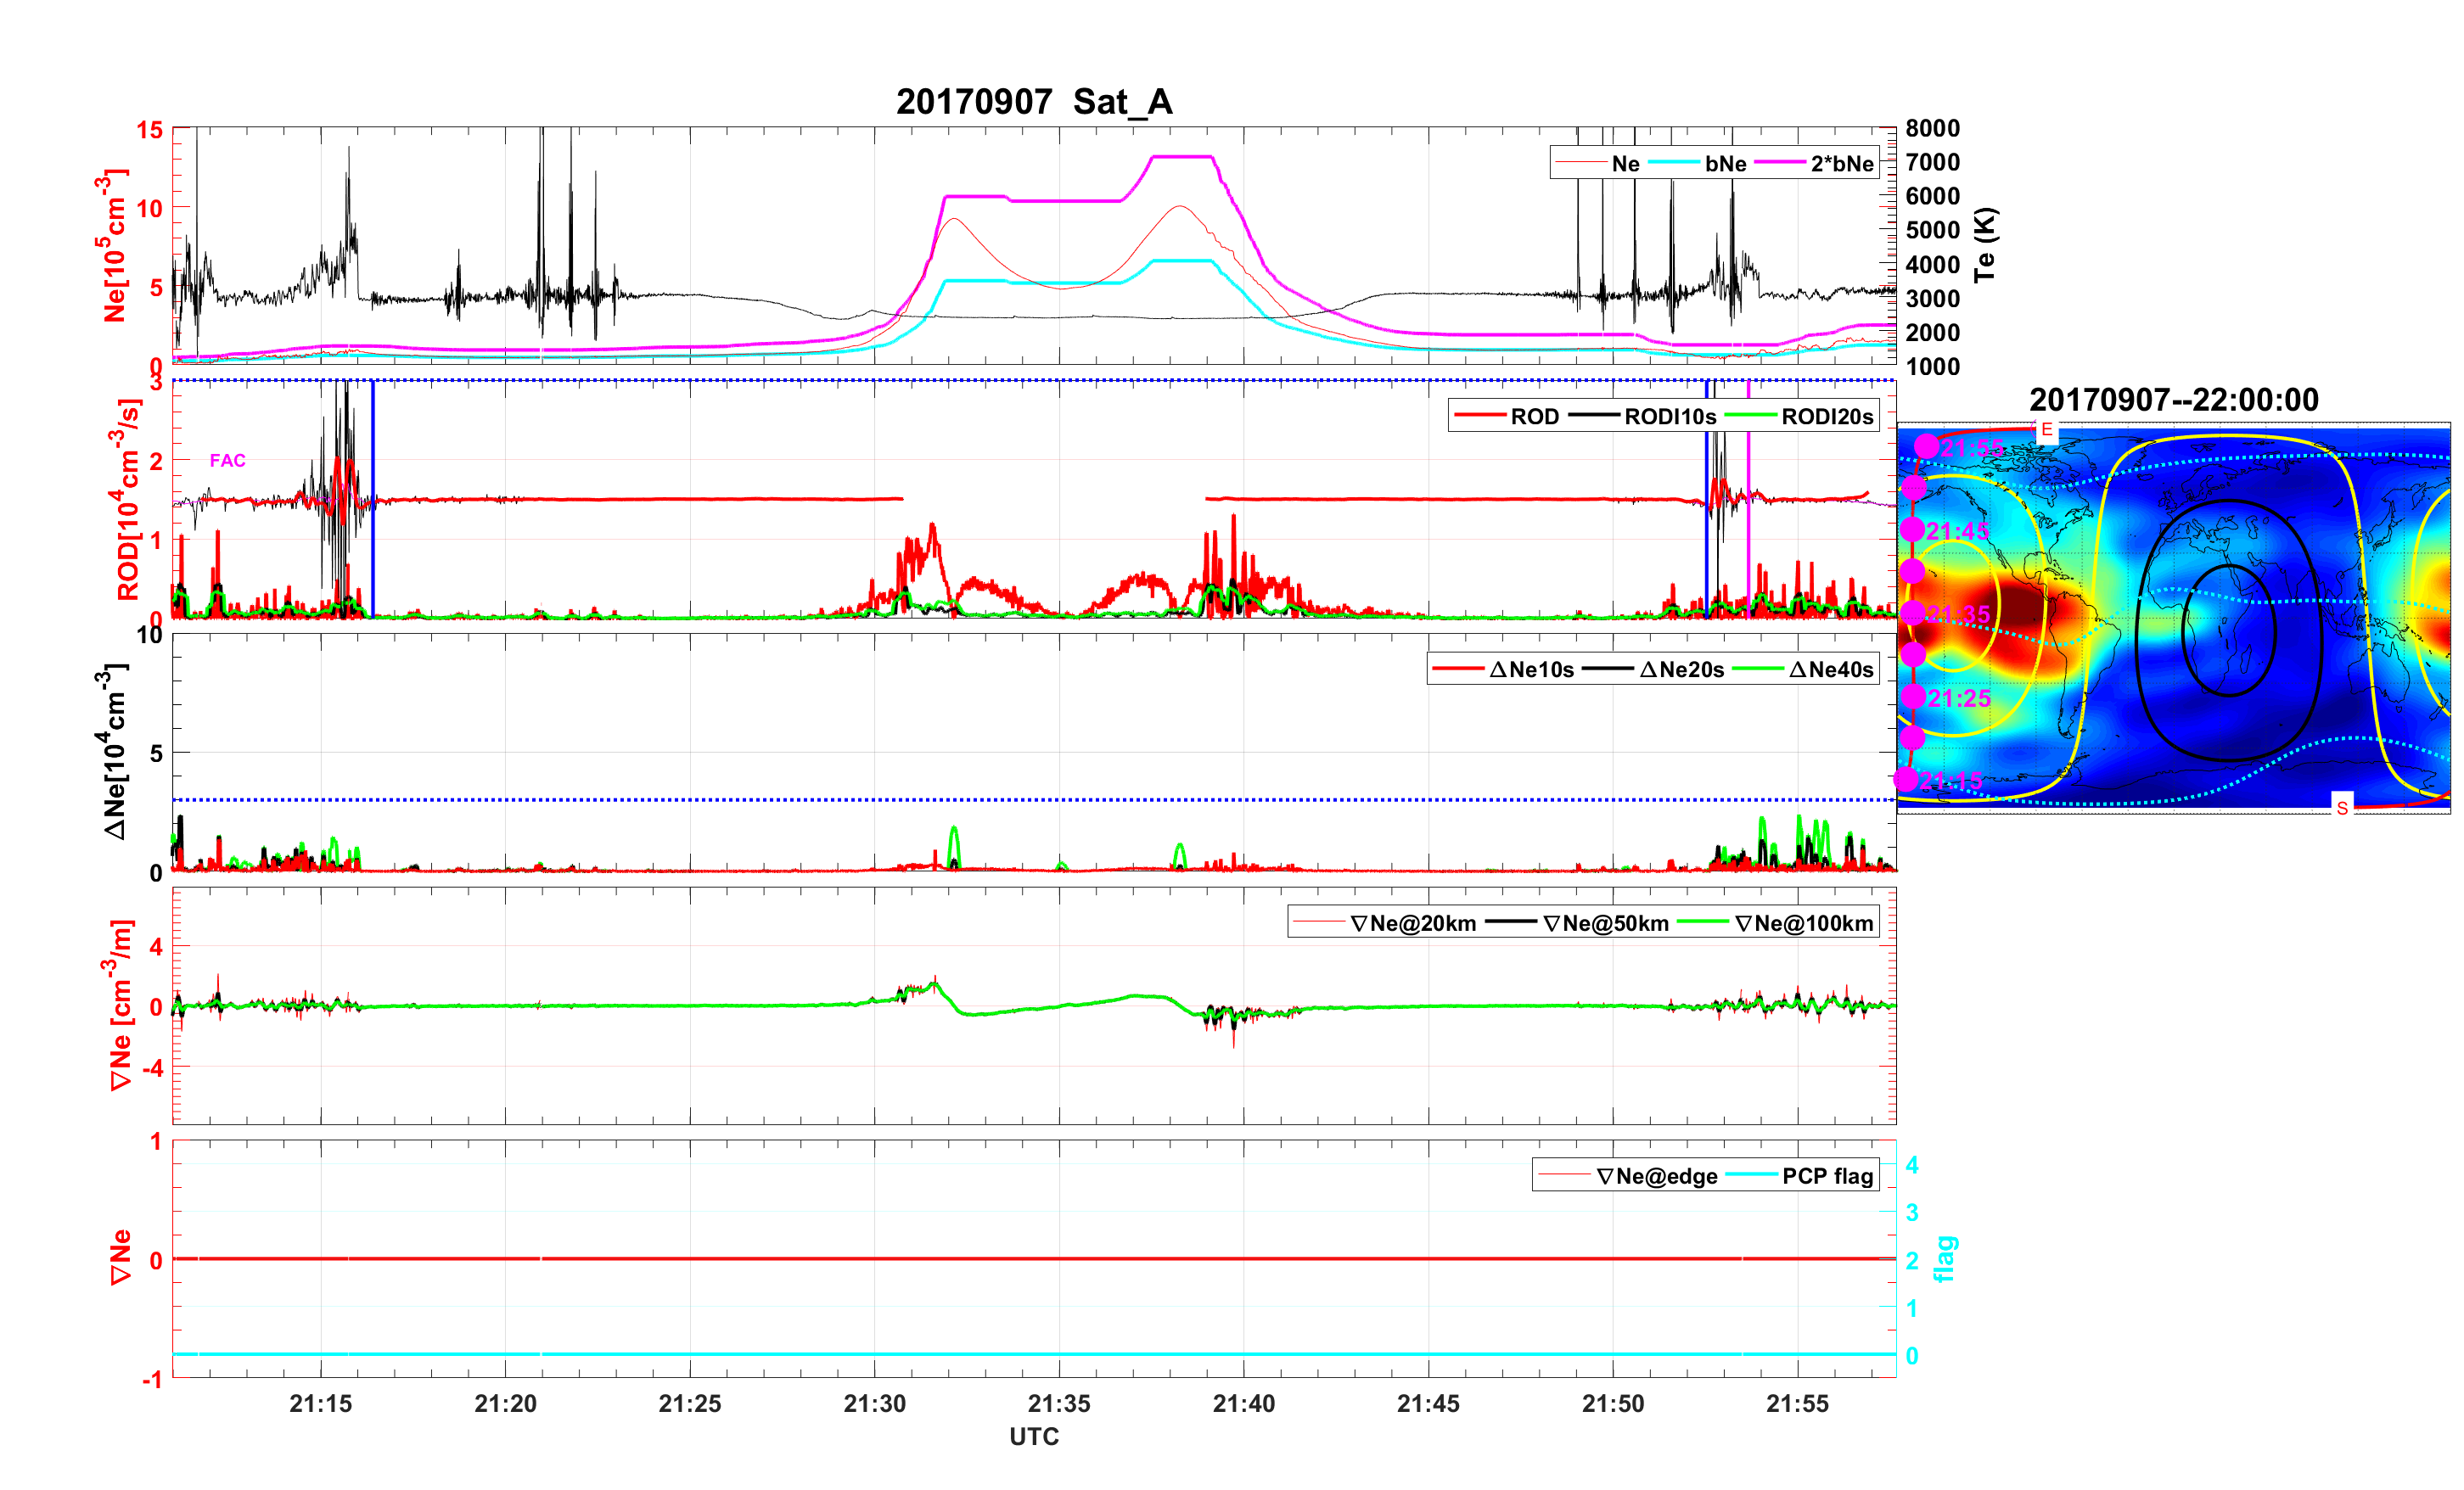Click the 20170907 Sat_A plot title
This screenshot has height=1490, width=2464.
coord(1033,102)
